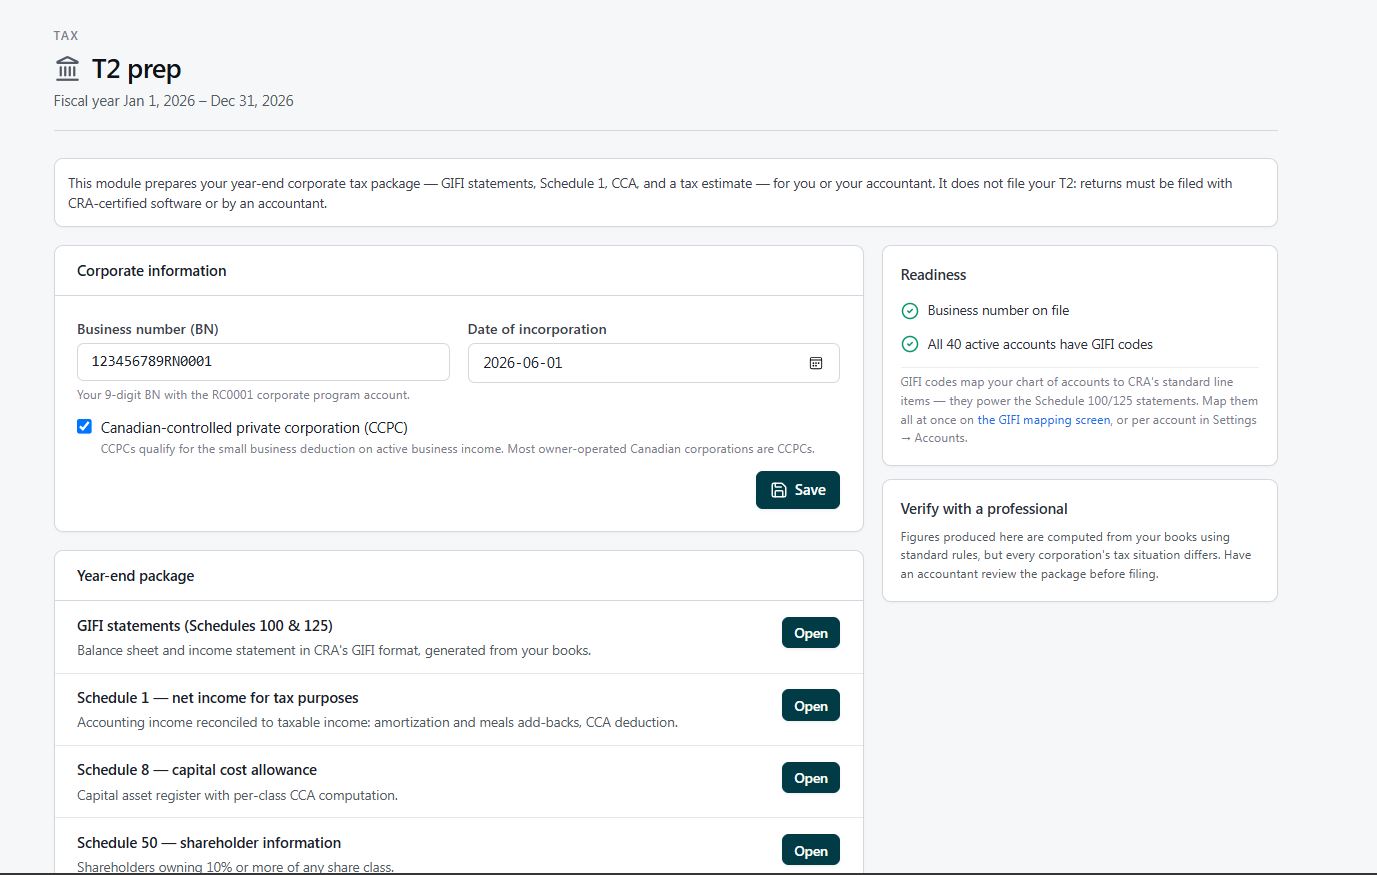Click the Corporate information section header

click(x=152, y=271)
